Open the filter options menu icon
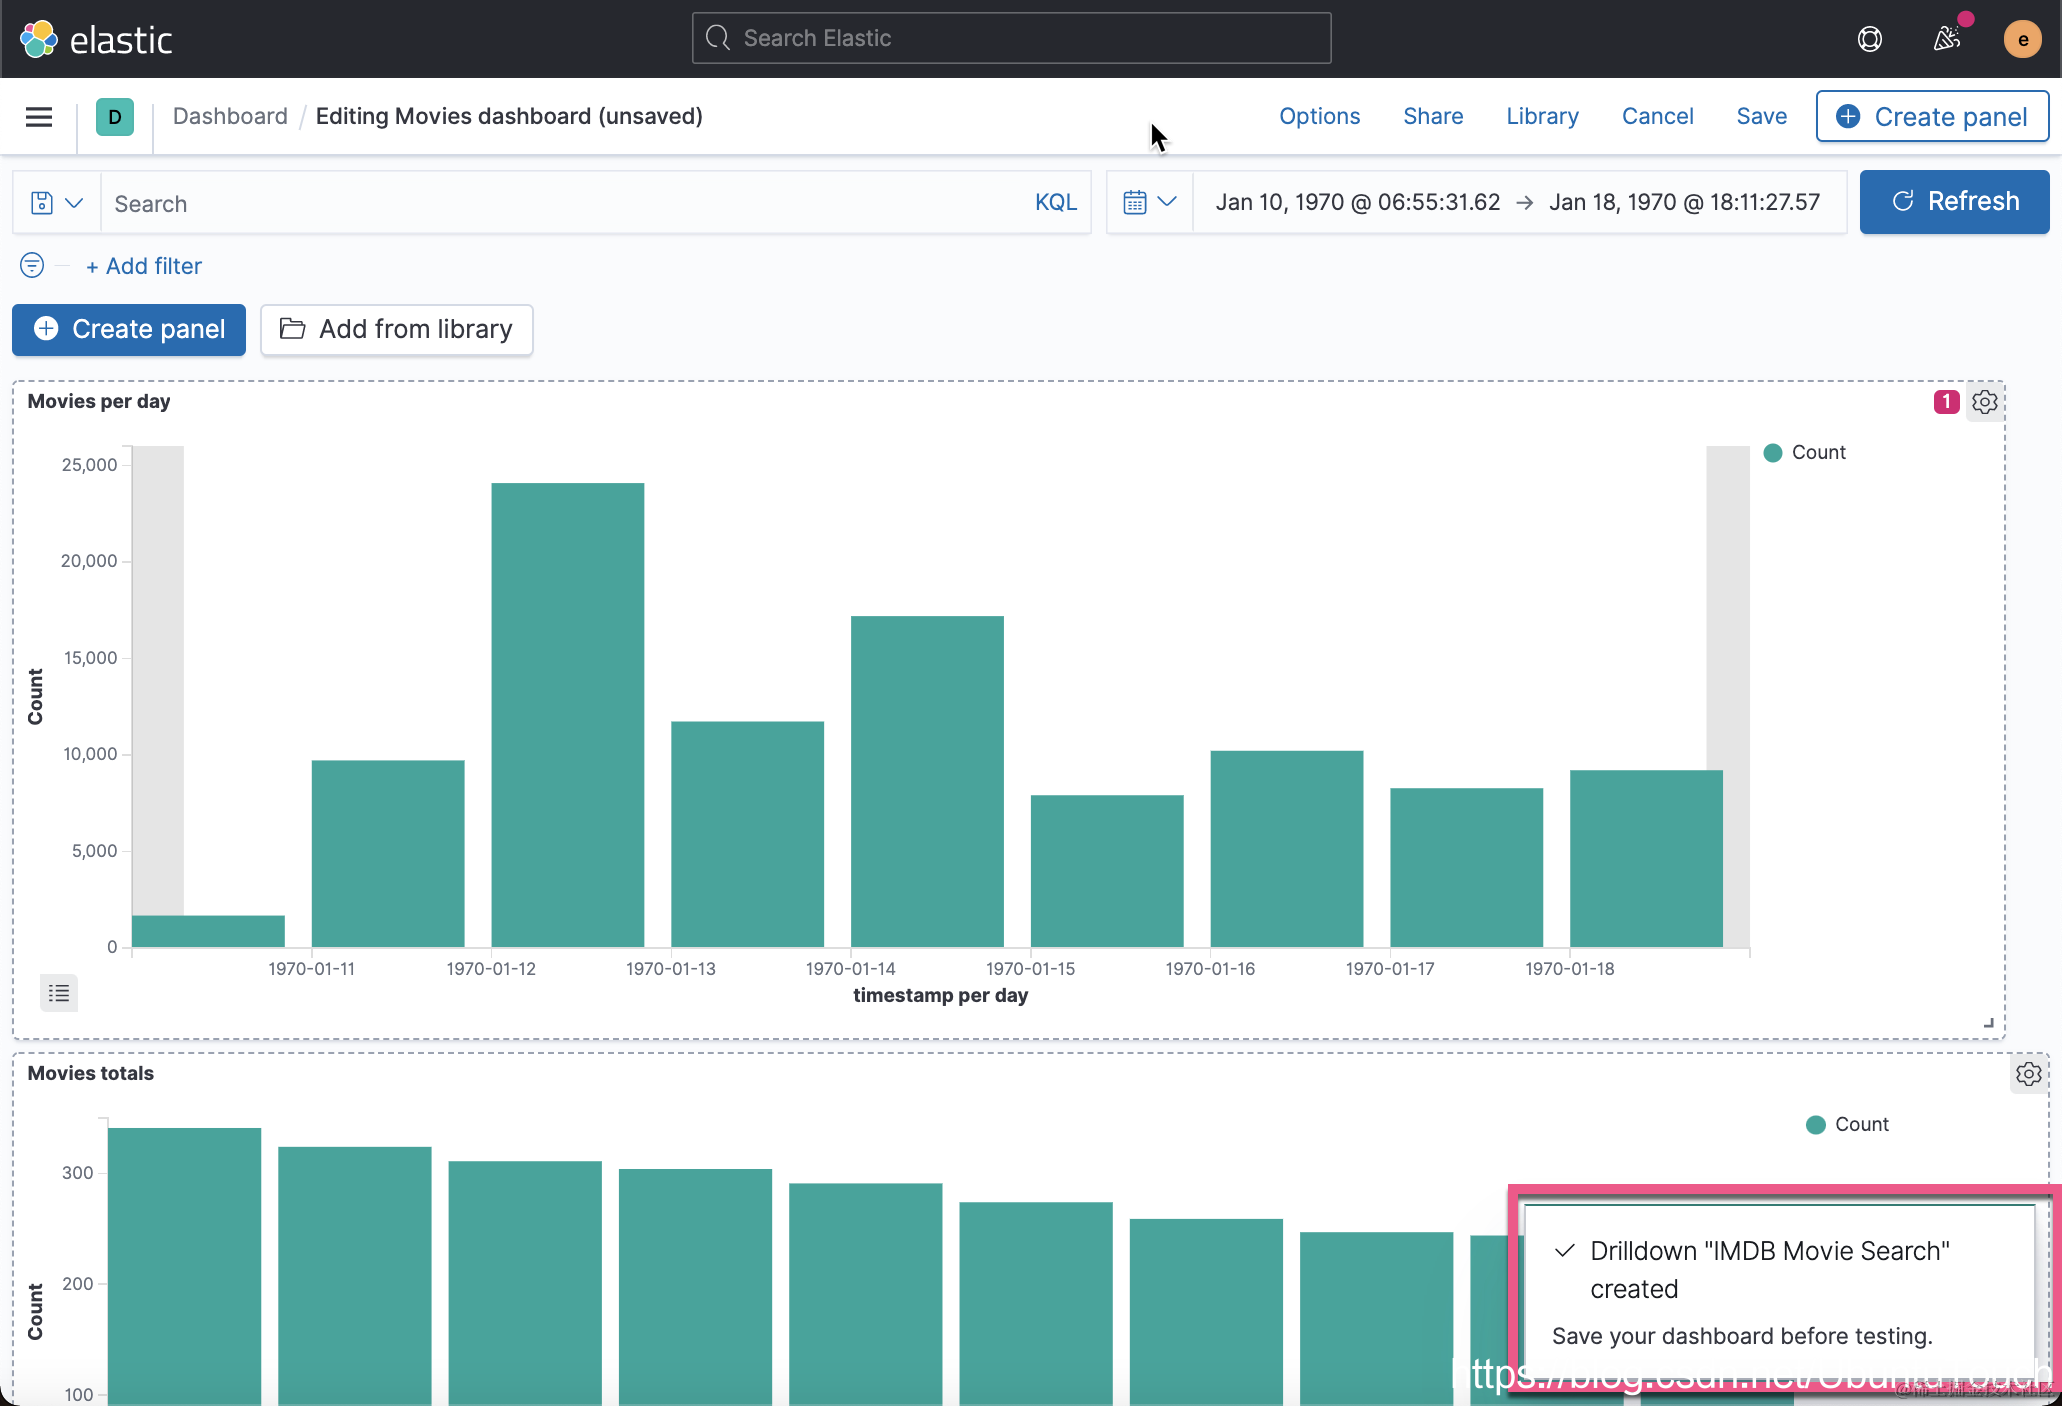The width and height of the screenshot is (2062, 1406). coord(32,265)
